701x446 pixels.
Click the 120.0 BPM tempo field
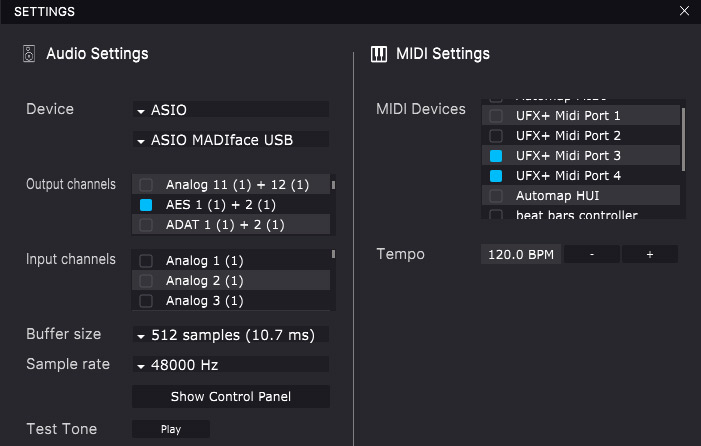(520, 255)
